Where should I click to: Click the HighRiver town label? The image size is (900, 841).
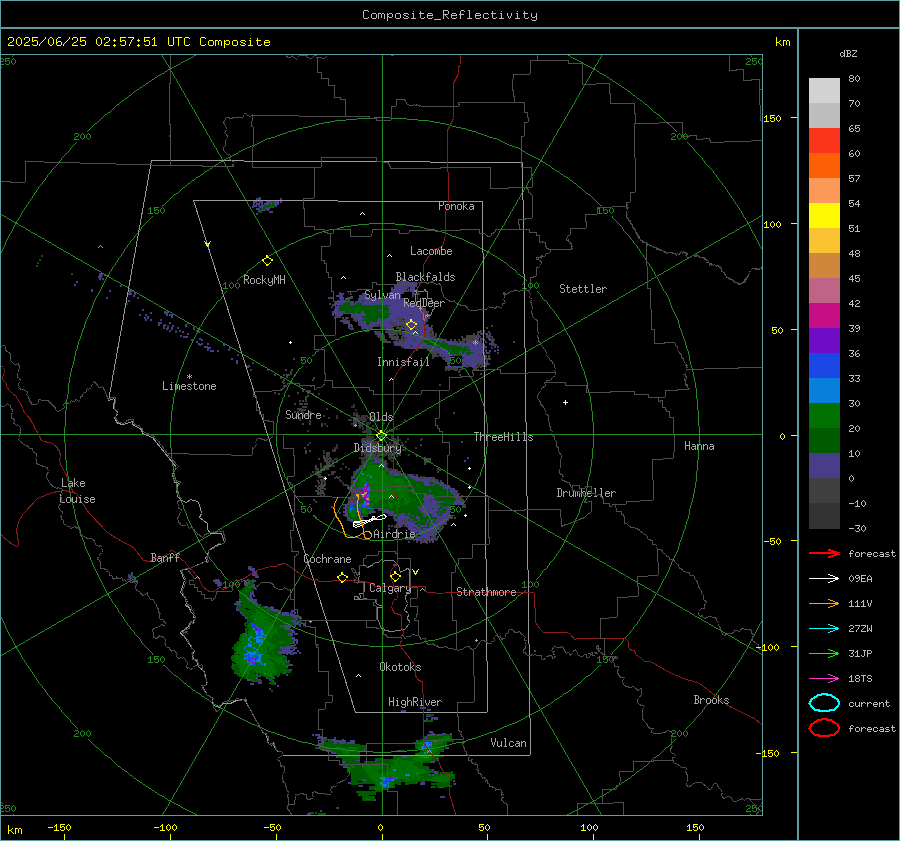(x=414, y=702)
